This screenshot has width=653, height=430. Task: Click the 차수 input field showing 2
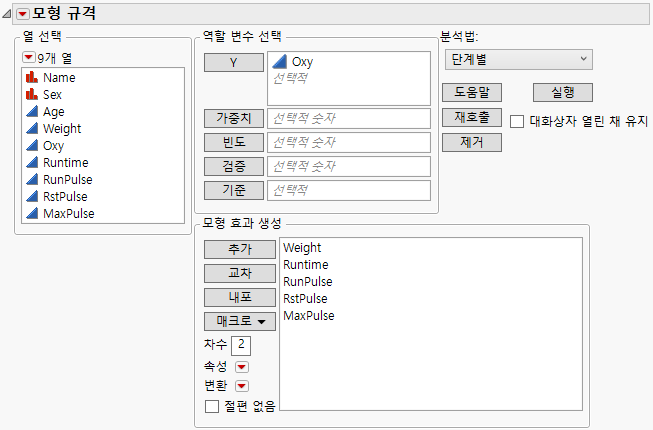pyautogui.click(x=241, y=345)
